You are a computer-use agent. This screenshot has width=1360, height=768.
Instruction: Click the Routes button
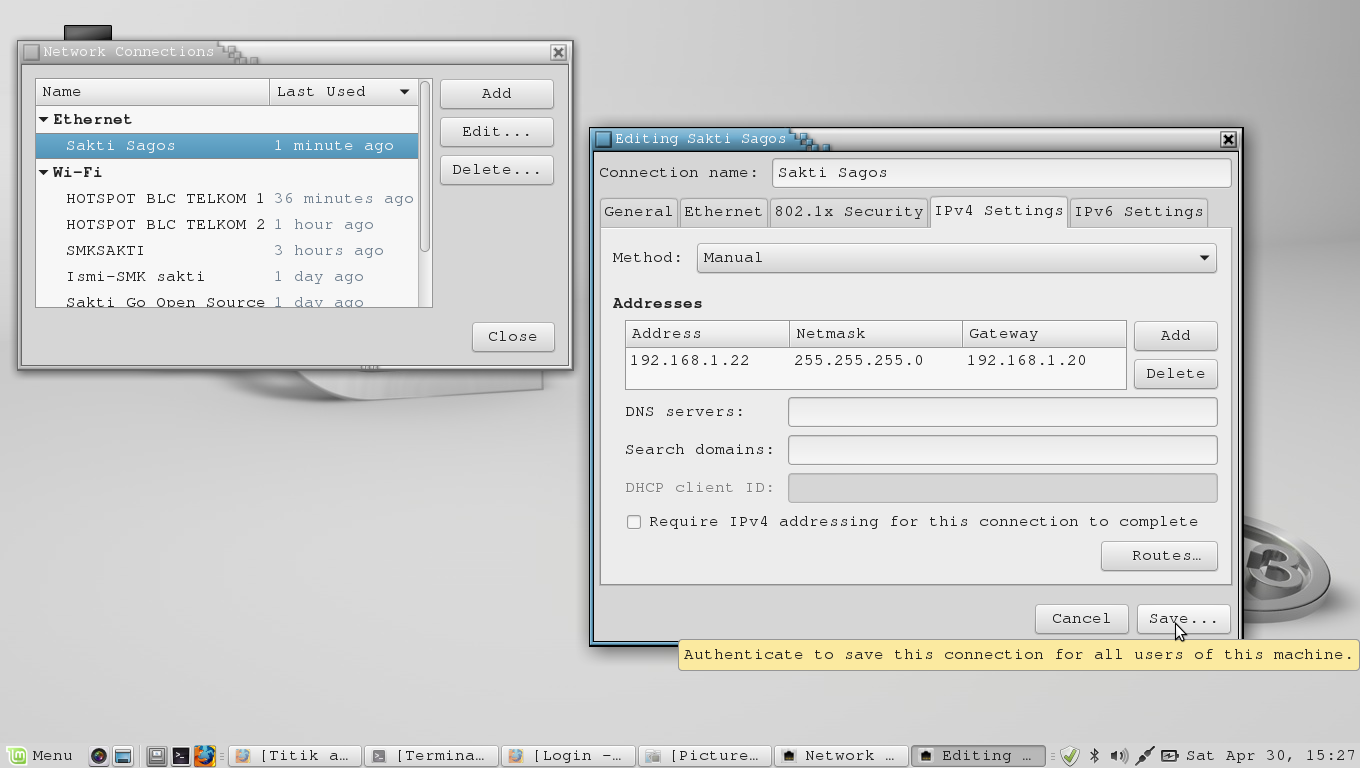tap(1159, 556)
